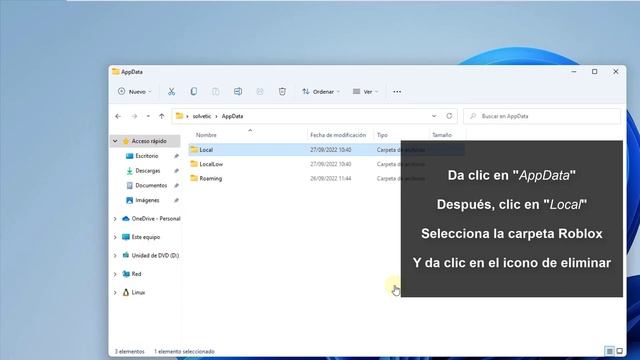Open Descargas in the sidebar
640x360 pixels.
[x=148, y=171]
